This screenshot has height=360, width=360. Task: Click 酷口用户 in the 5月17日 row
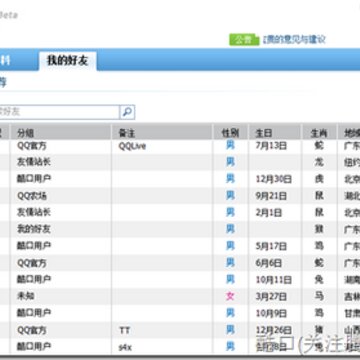[34, 246]
